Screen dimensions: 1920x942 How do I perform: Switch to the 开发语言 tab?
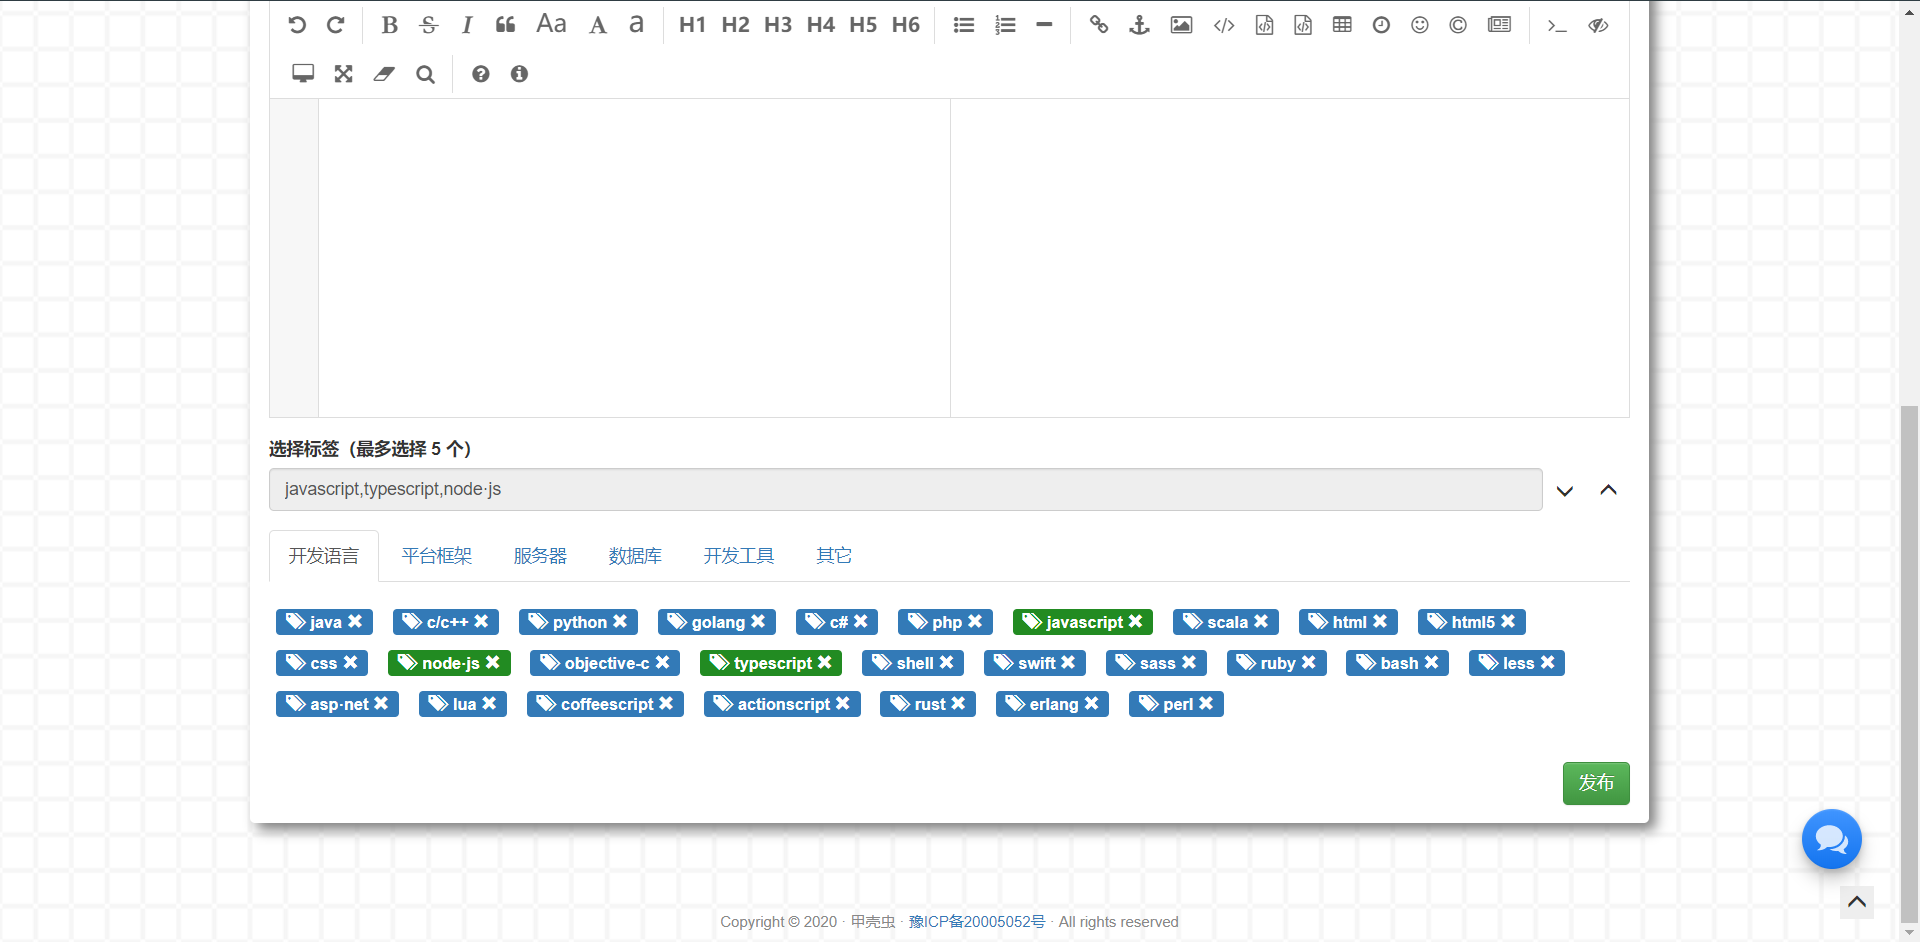[x=324, y=556]
